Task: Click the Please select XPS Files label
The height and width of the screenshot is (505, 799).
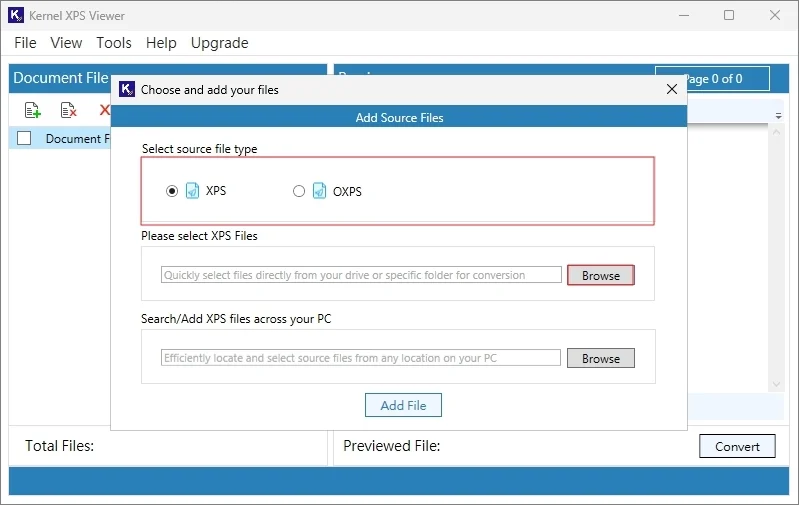Action: click(x=199, y=236)
